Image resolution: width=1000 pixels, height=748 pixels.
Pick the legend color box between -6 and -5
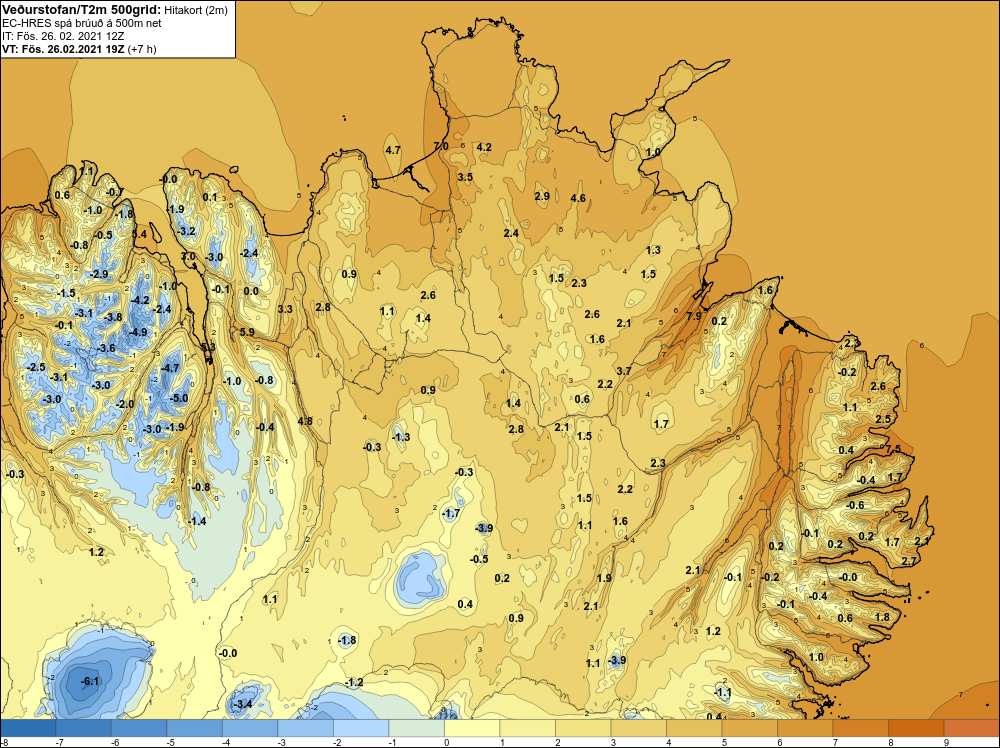coord(139,728)
